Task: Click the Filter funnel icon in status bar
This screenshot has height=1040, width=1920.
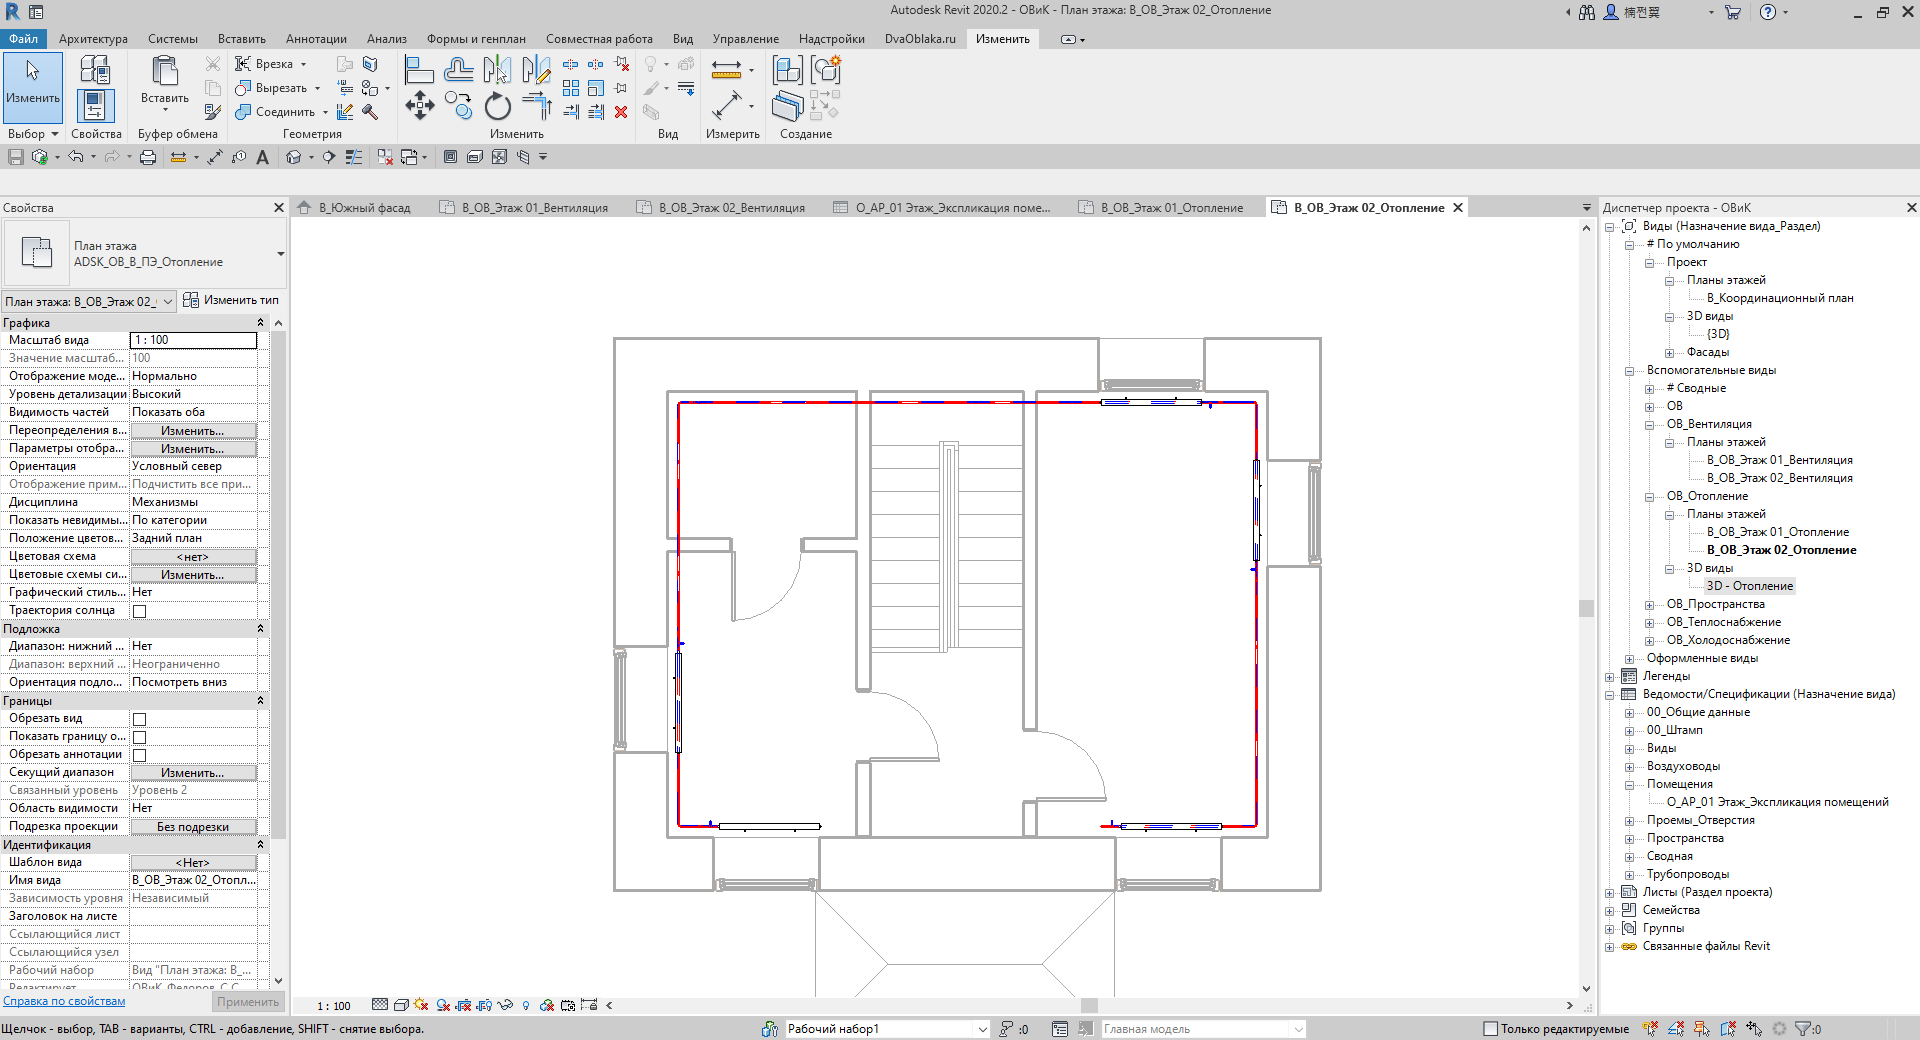Action: point(1803,1028)
